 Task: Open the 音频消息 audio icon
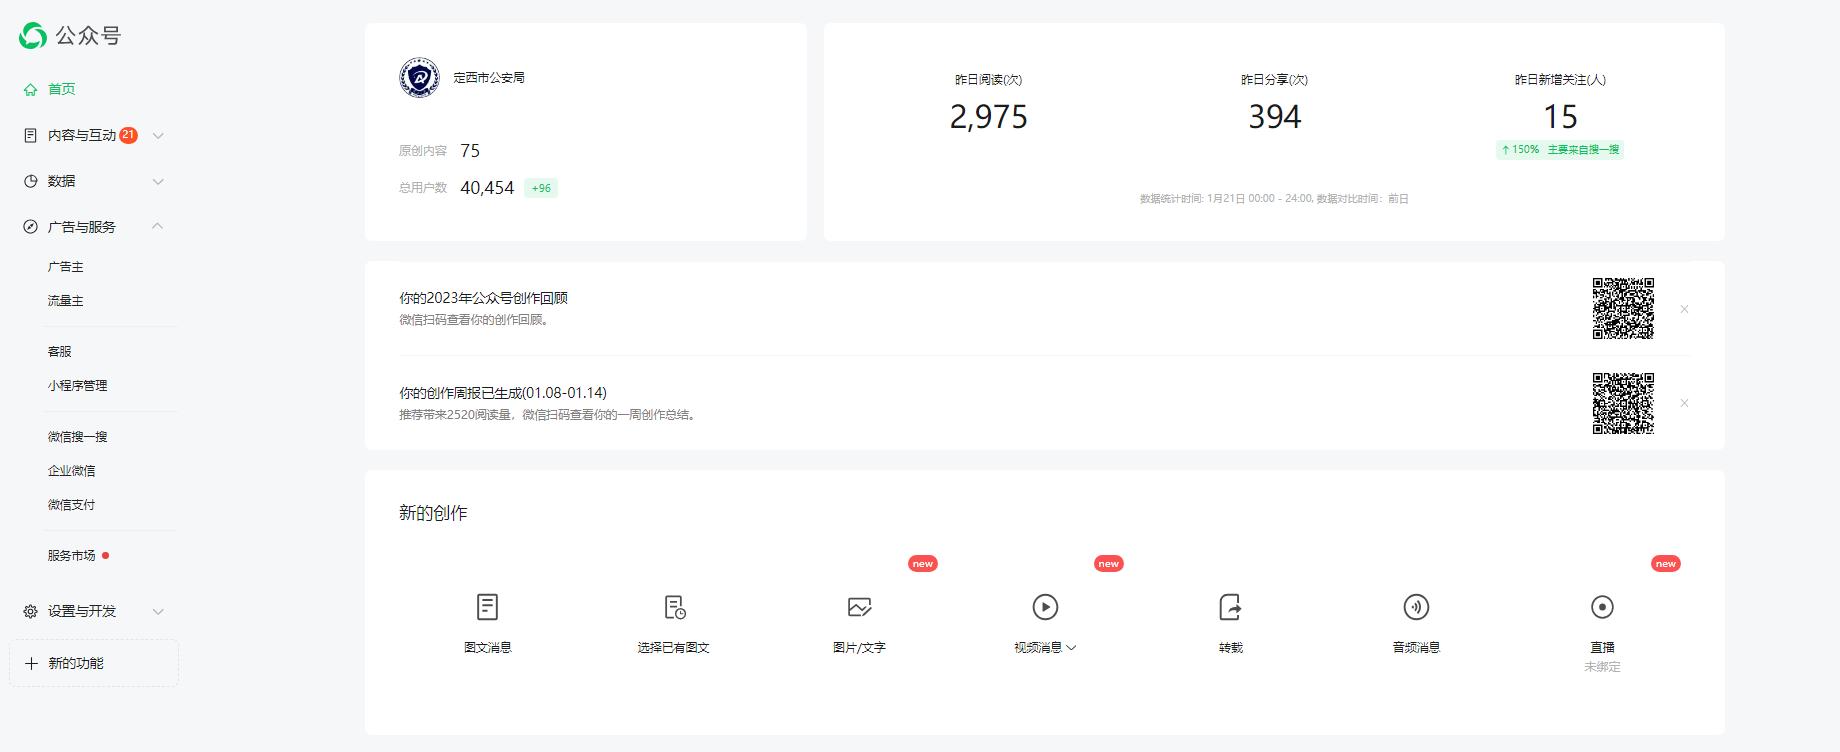(x=1416, y=607)
